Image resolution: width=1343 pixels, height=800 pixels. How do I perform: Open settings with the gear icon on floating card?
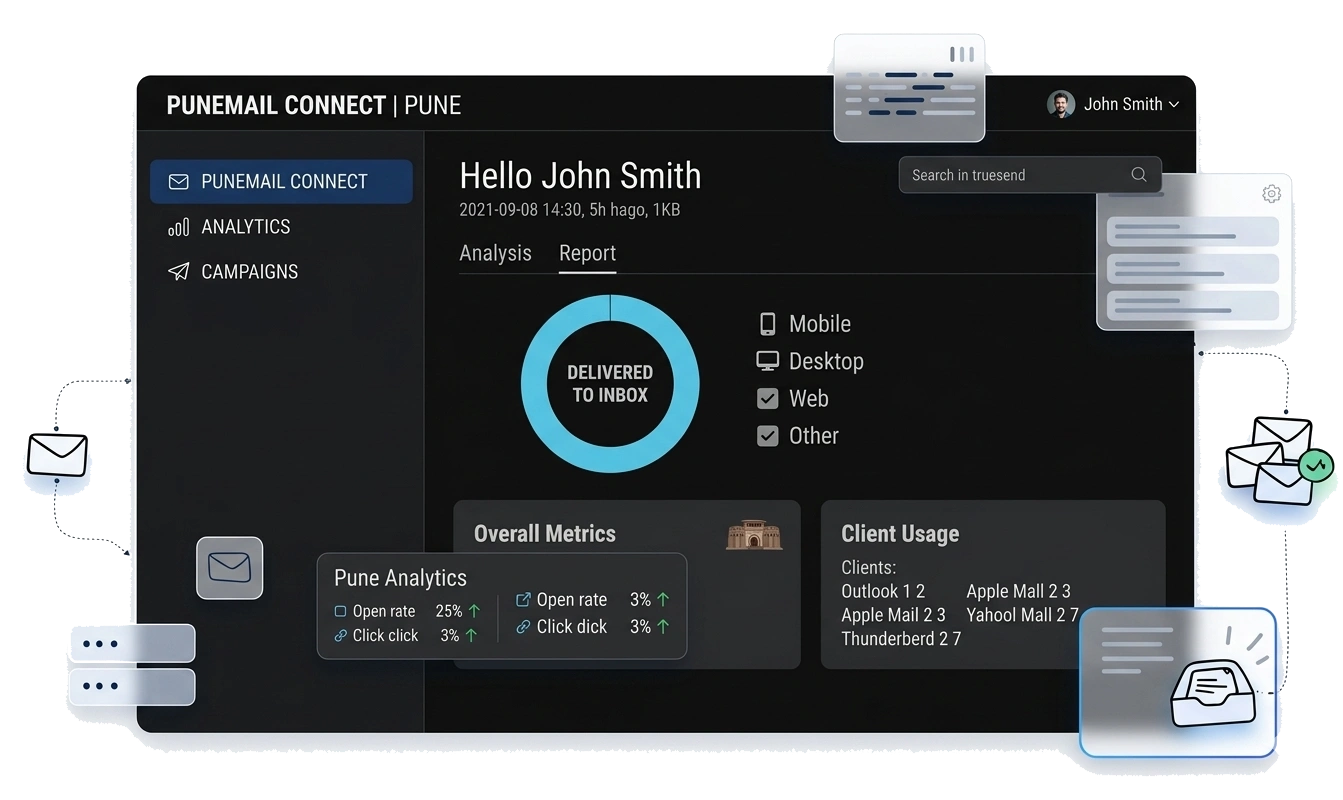coord(1271,194)
